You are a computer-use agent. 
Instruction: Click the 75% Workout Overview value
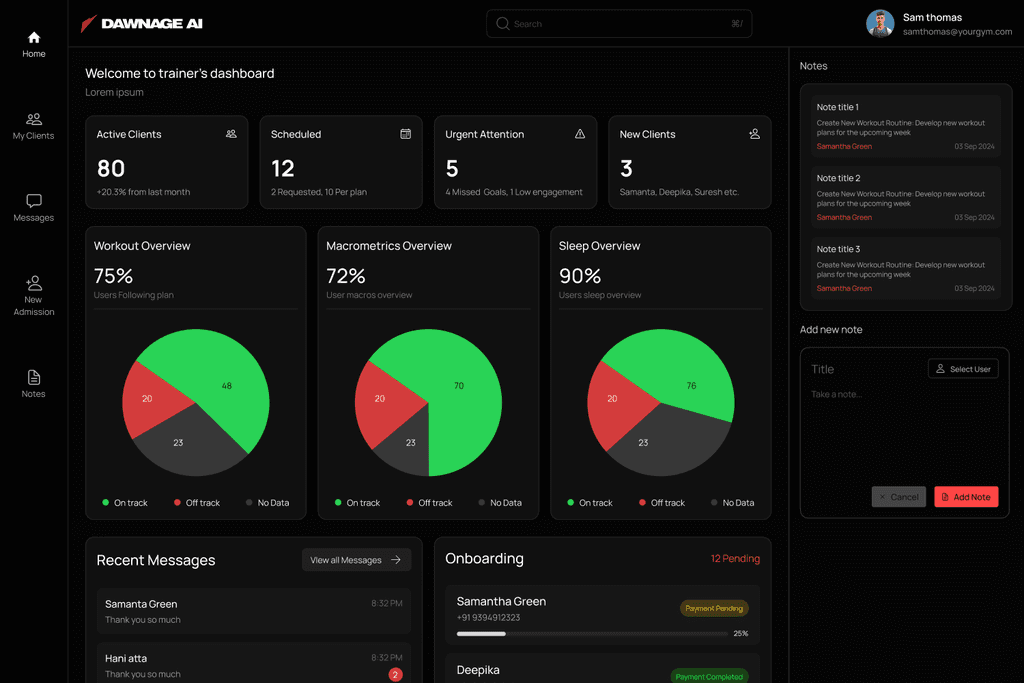tap(114, 276)
